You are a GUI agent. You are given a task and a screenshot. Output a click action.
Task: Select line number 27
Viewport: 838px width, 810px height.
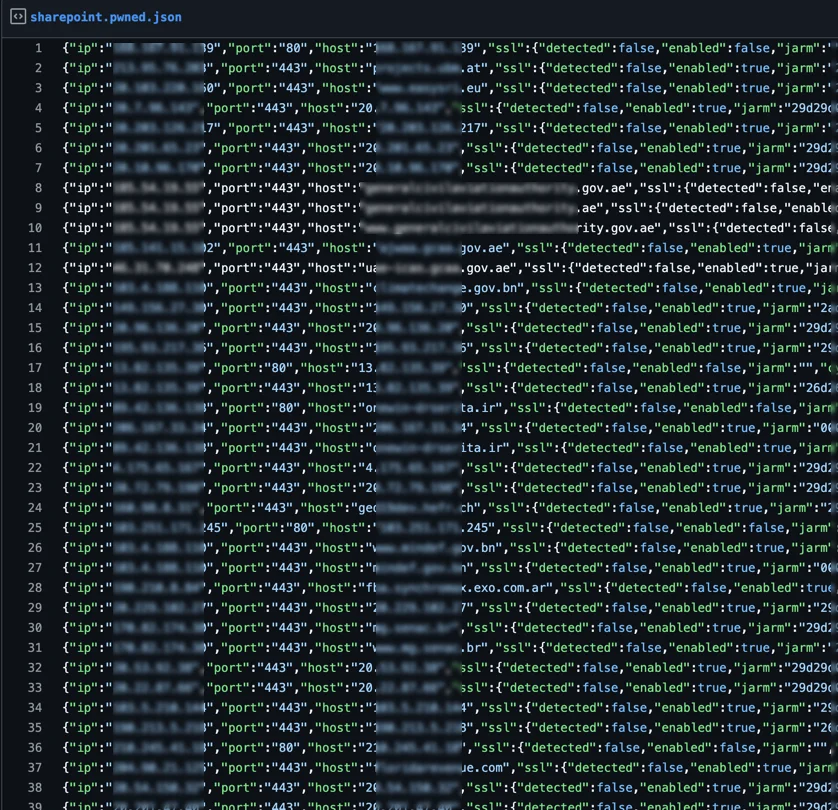tap(35, 567)
